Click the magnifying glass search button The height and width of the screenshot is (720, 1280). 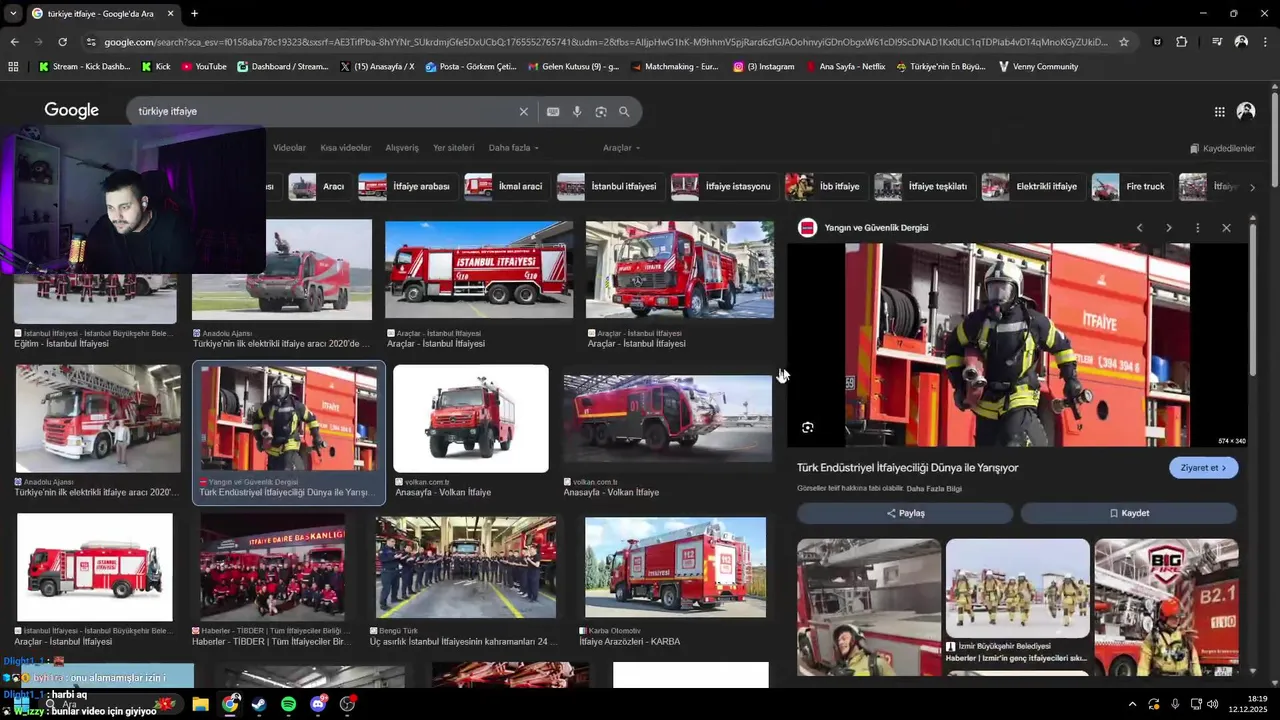tap(624, 112)
